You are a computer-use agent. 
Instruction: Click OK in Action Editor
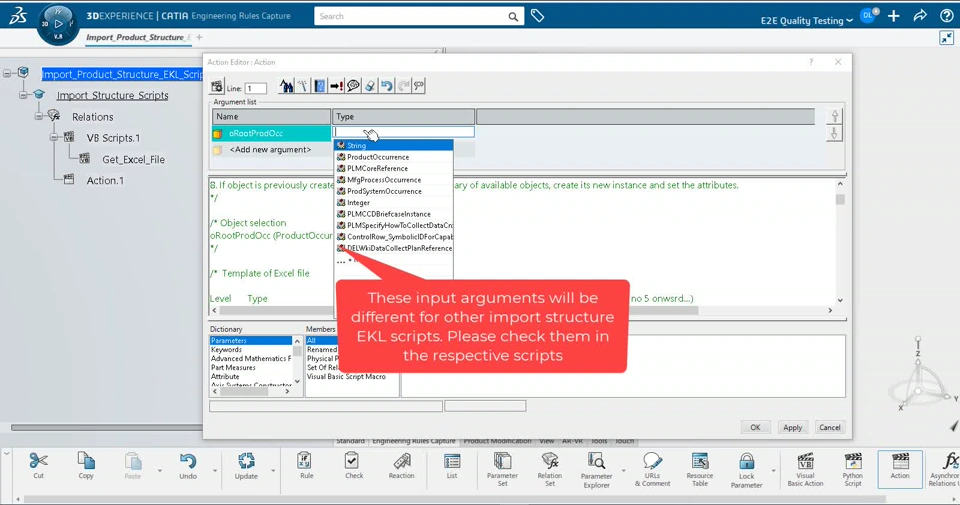756,427
